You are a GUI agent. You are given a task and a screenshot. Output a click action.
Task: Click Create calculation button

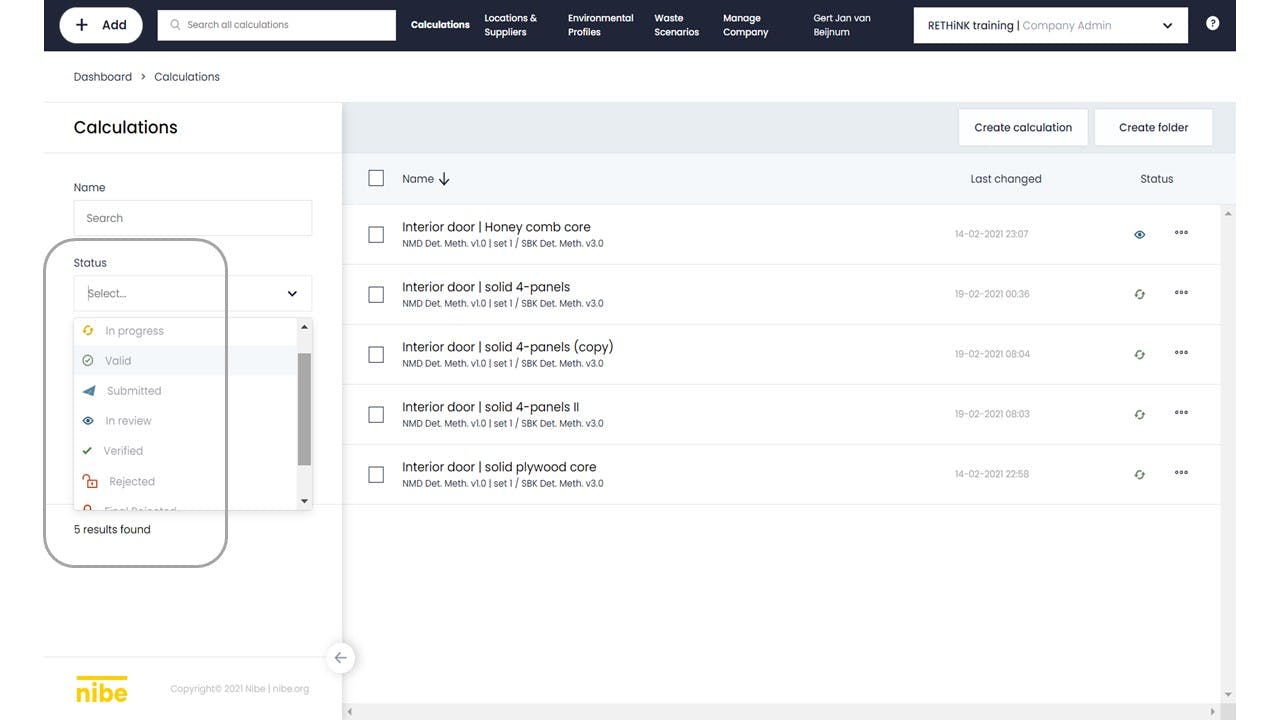tap(1023, 128)
